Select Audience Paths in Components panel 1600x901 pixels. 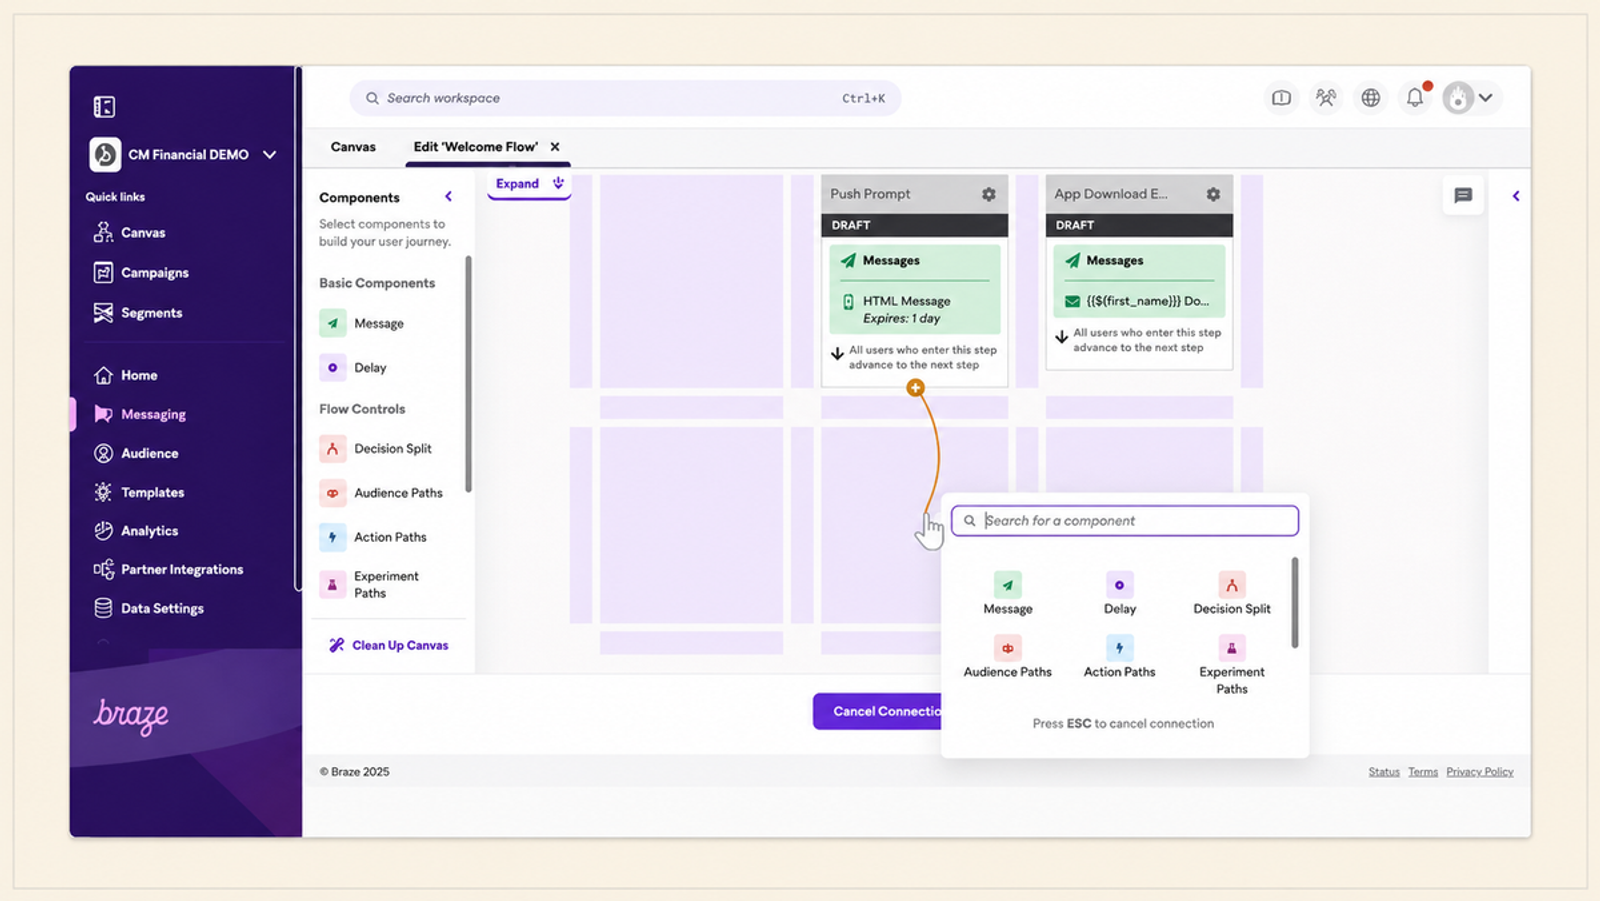click(381, 493)
